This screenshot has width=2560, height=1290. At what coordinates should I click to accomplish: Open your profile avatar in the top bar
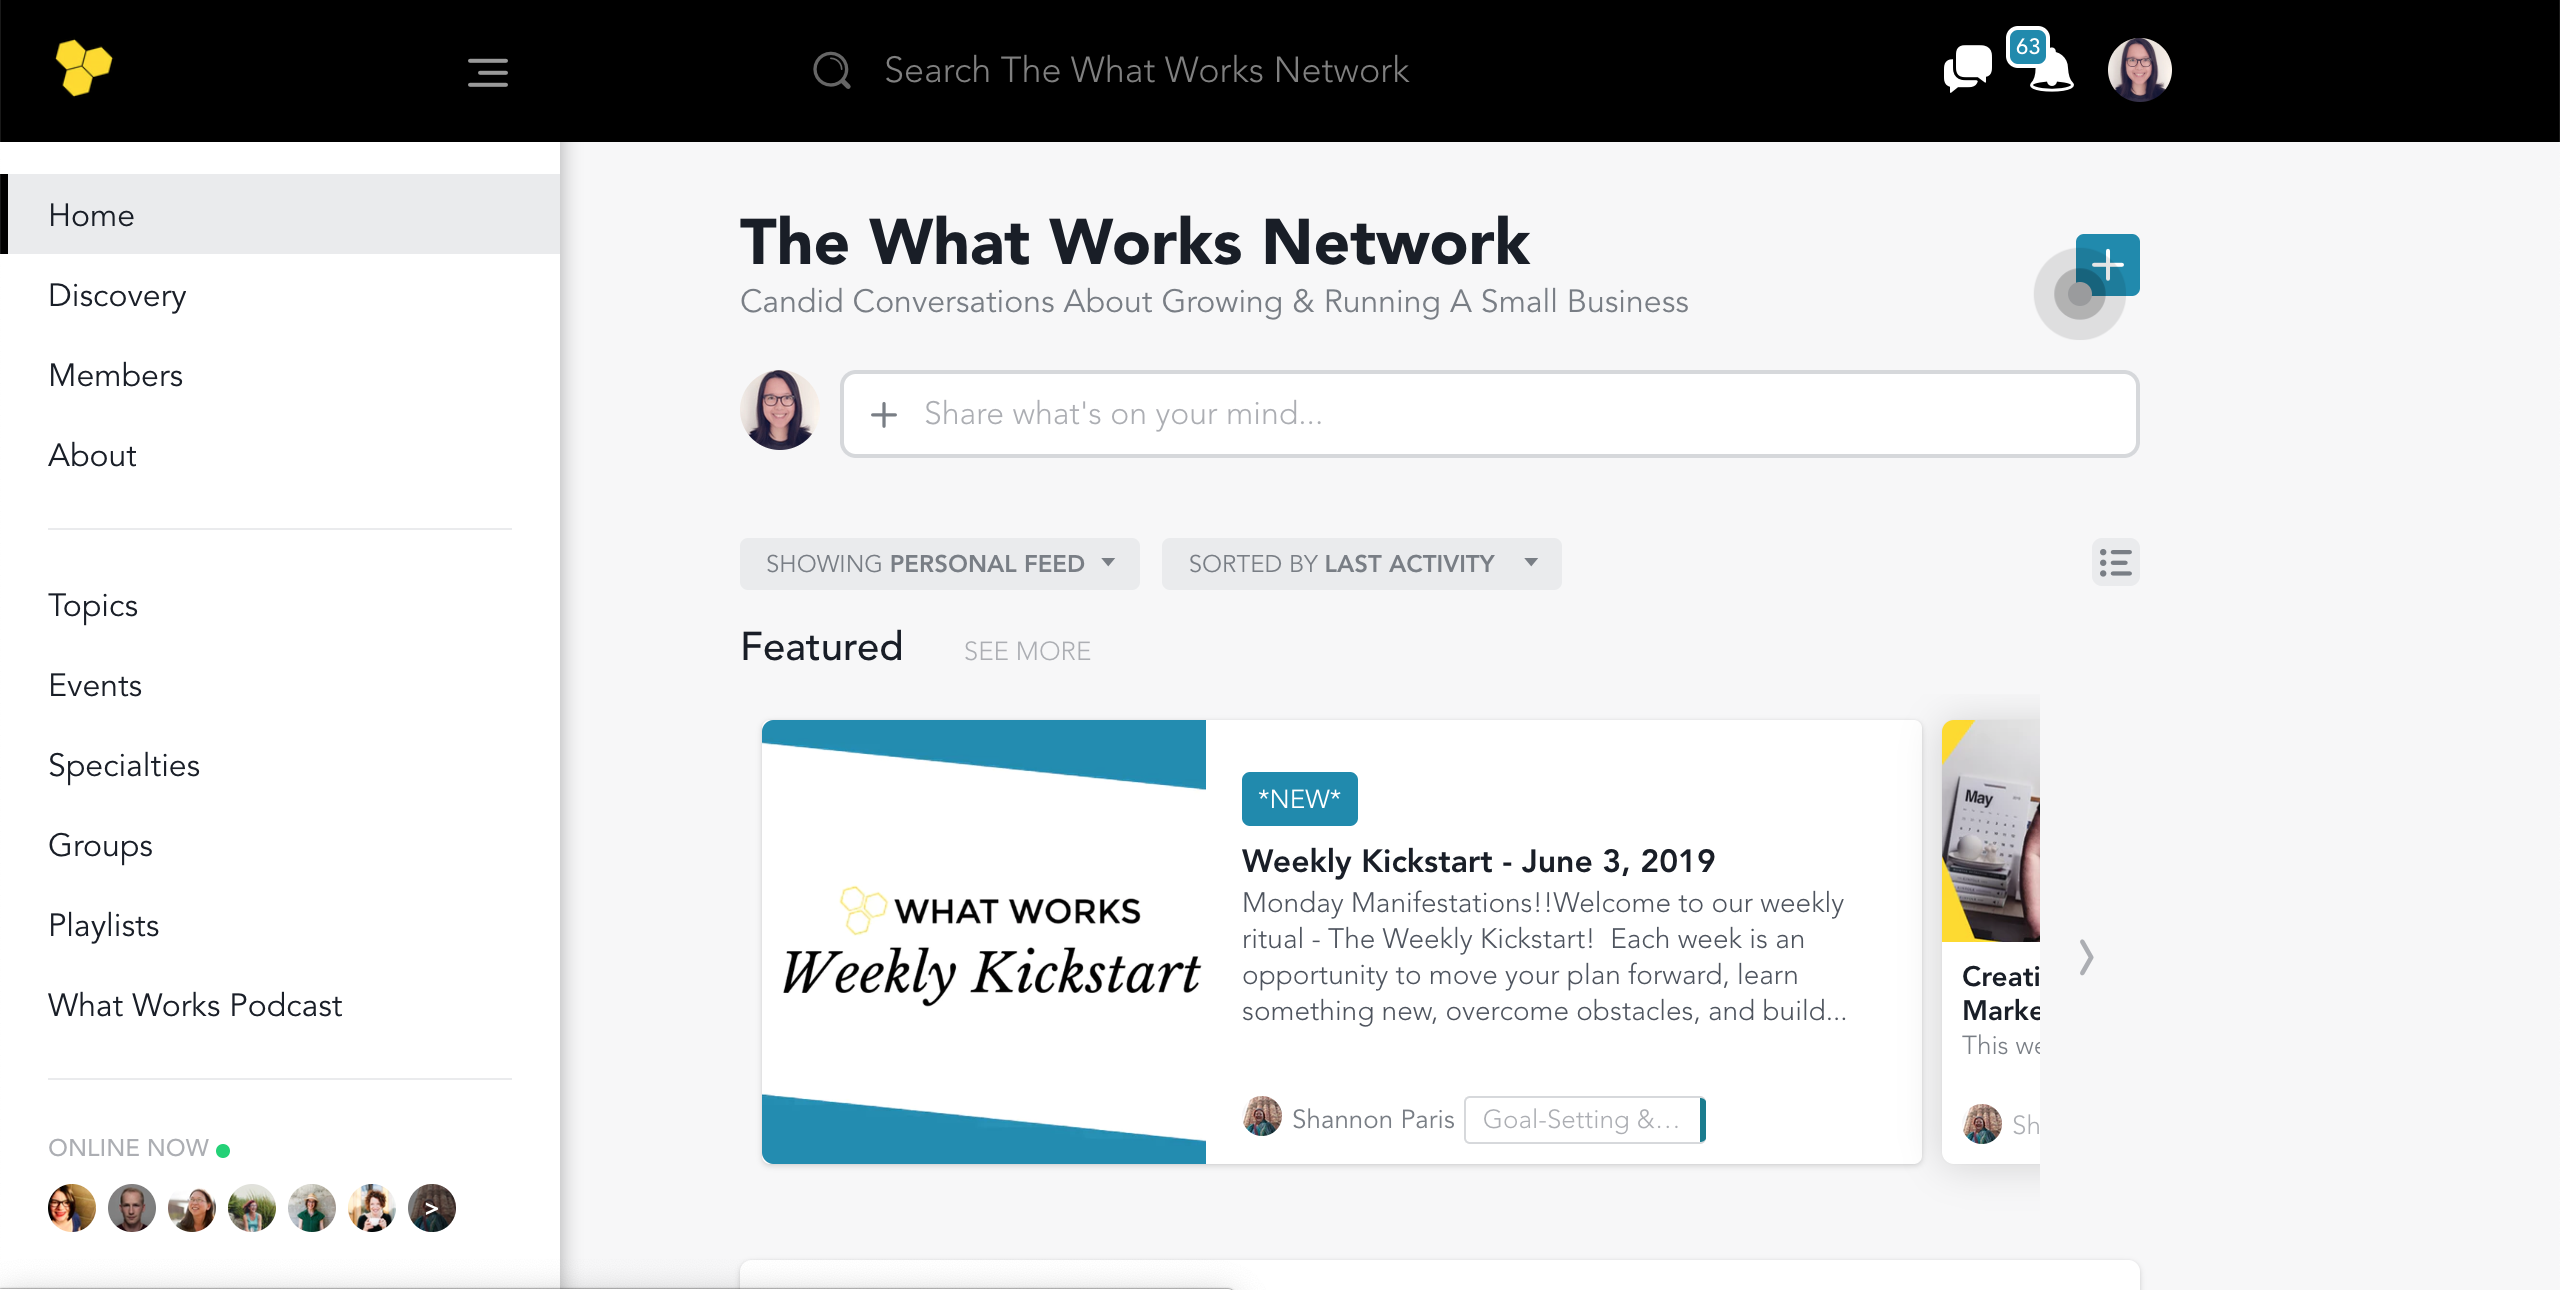point(2139,69)
